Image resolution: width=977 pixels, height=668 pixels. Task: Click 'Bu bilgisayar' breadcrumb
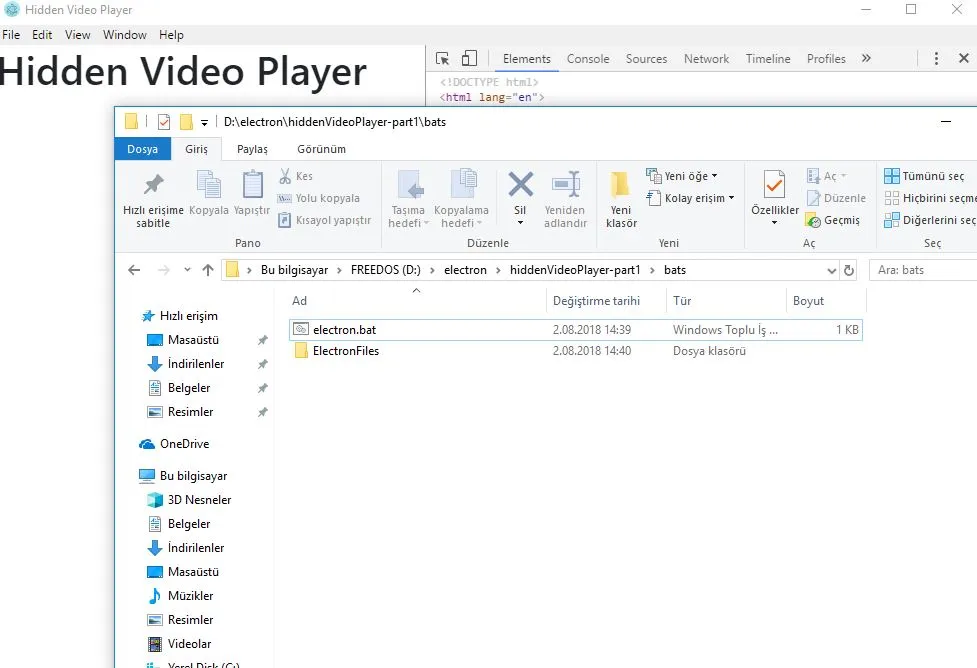(x=294, y=270)
